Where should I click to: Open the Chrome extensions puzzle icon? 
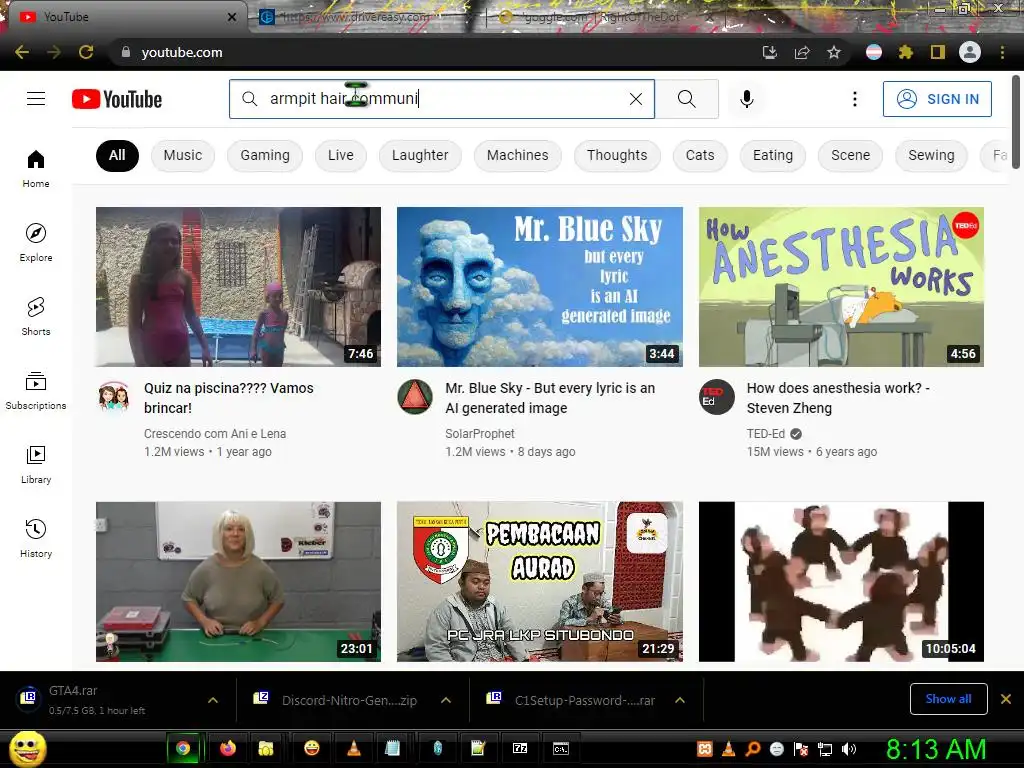905,52
